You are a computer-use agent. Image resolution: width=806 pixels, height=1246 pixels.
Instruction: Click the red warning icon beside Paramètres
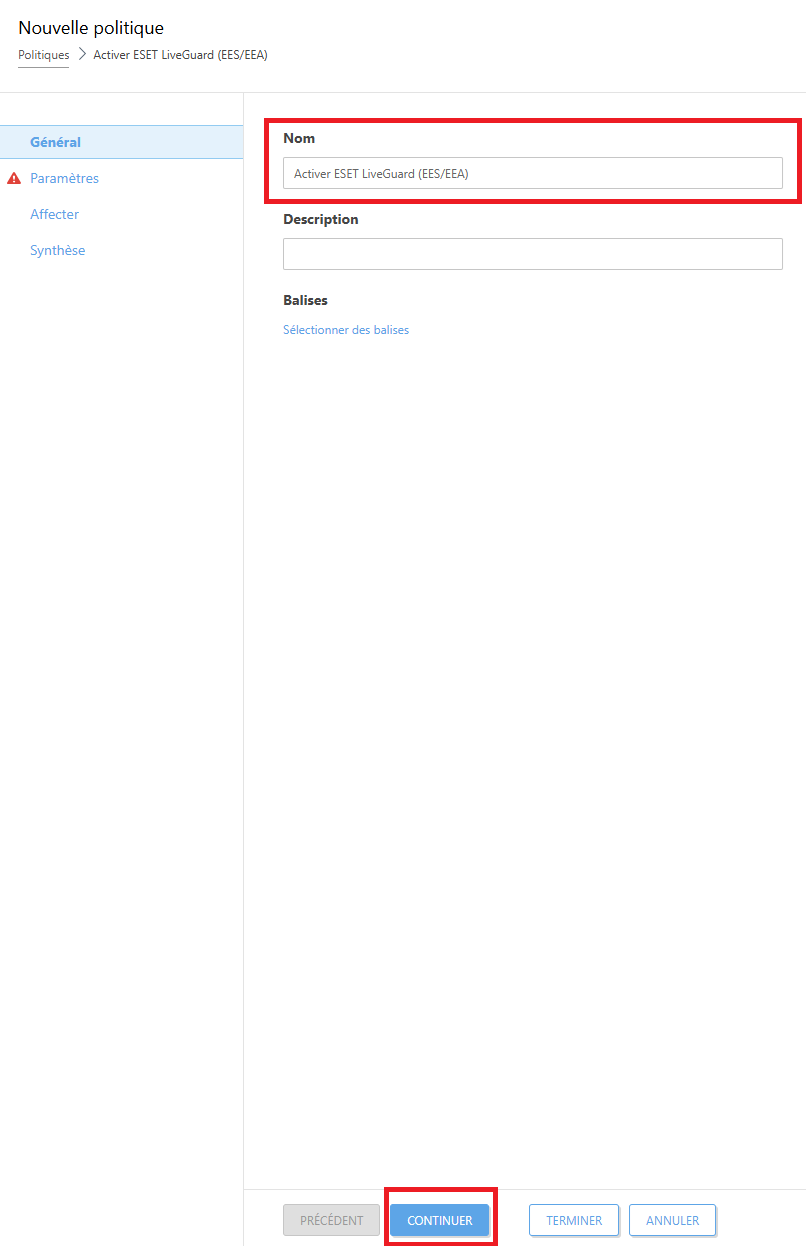14,178
